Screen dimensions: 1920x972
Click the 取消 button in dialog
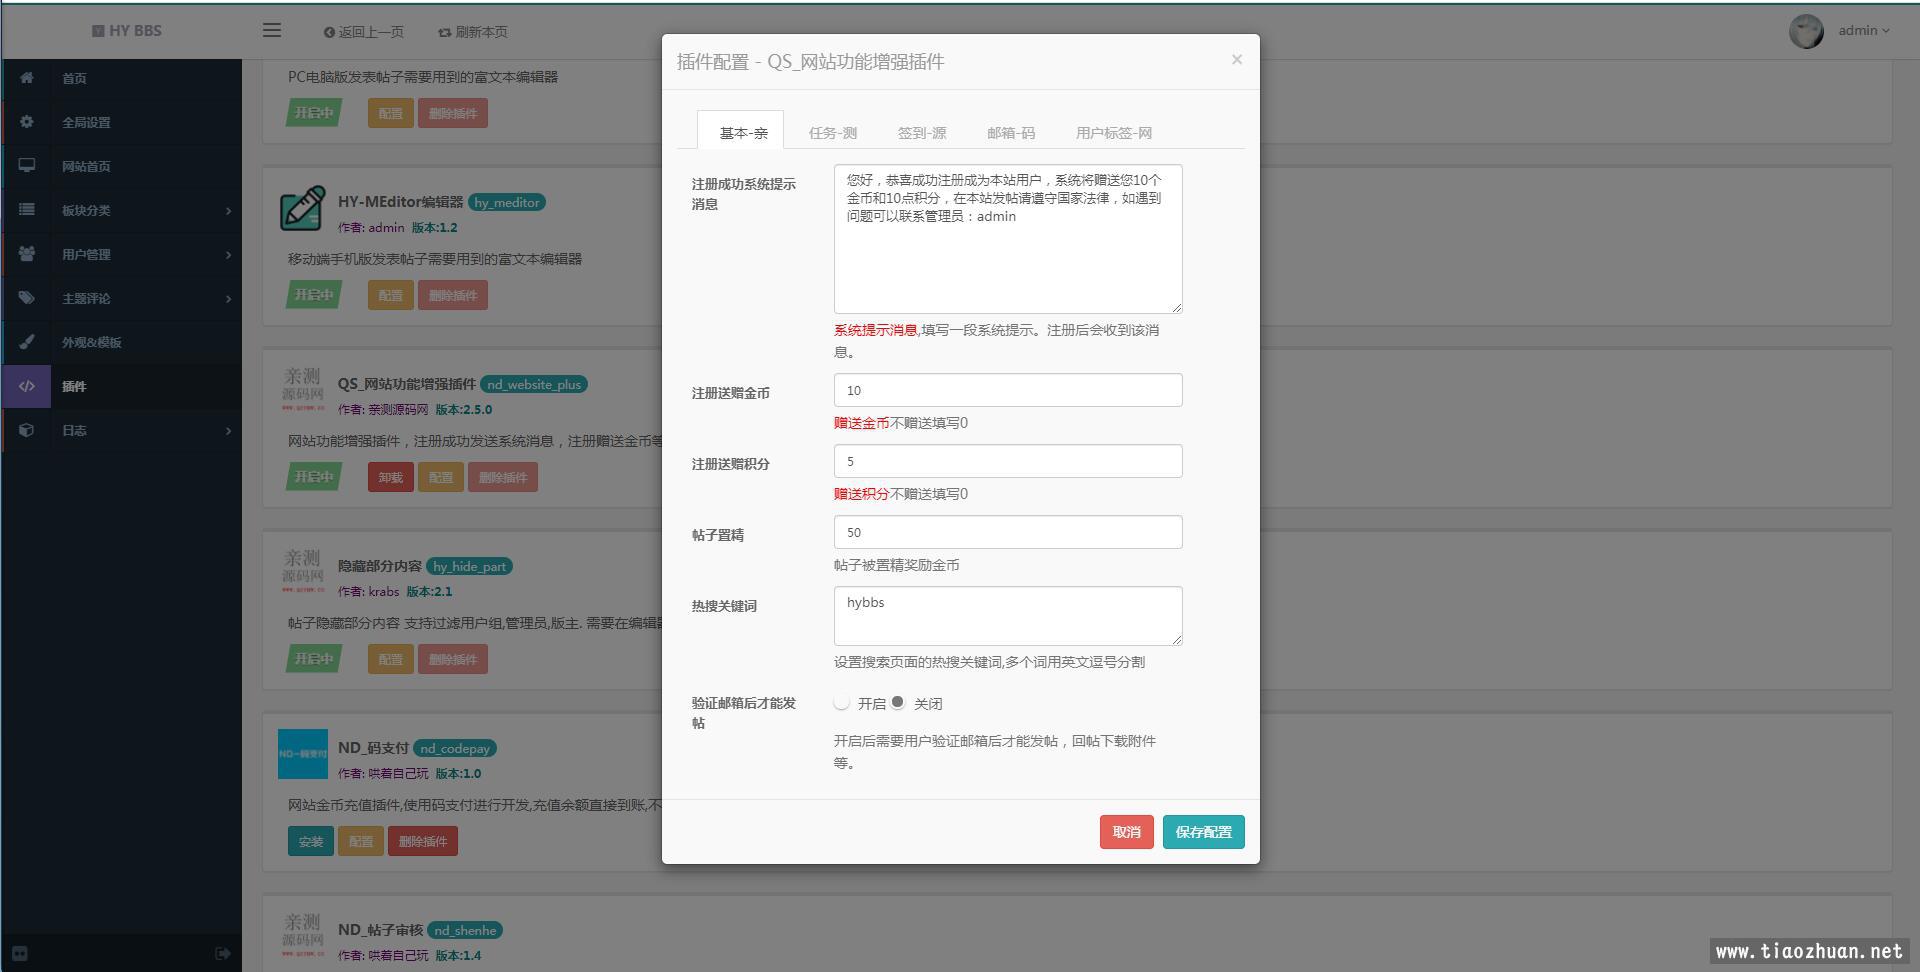pyautogui.click(x=1127, y=832)
